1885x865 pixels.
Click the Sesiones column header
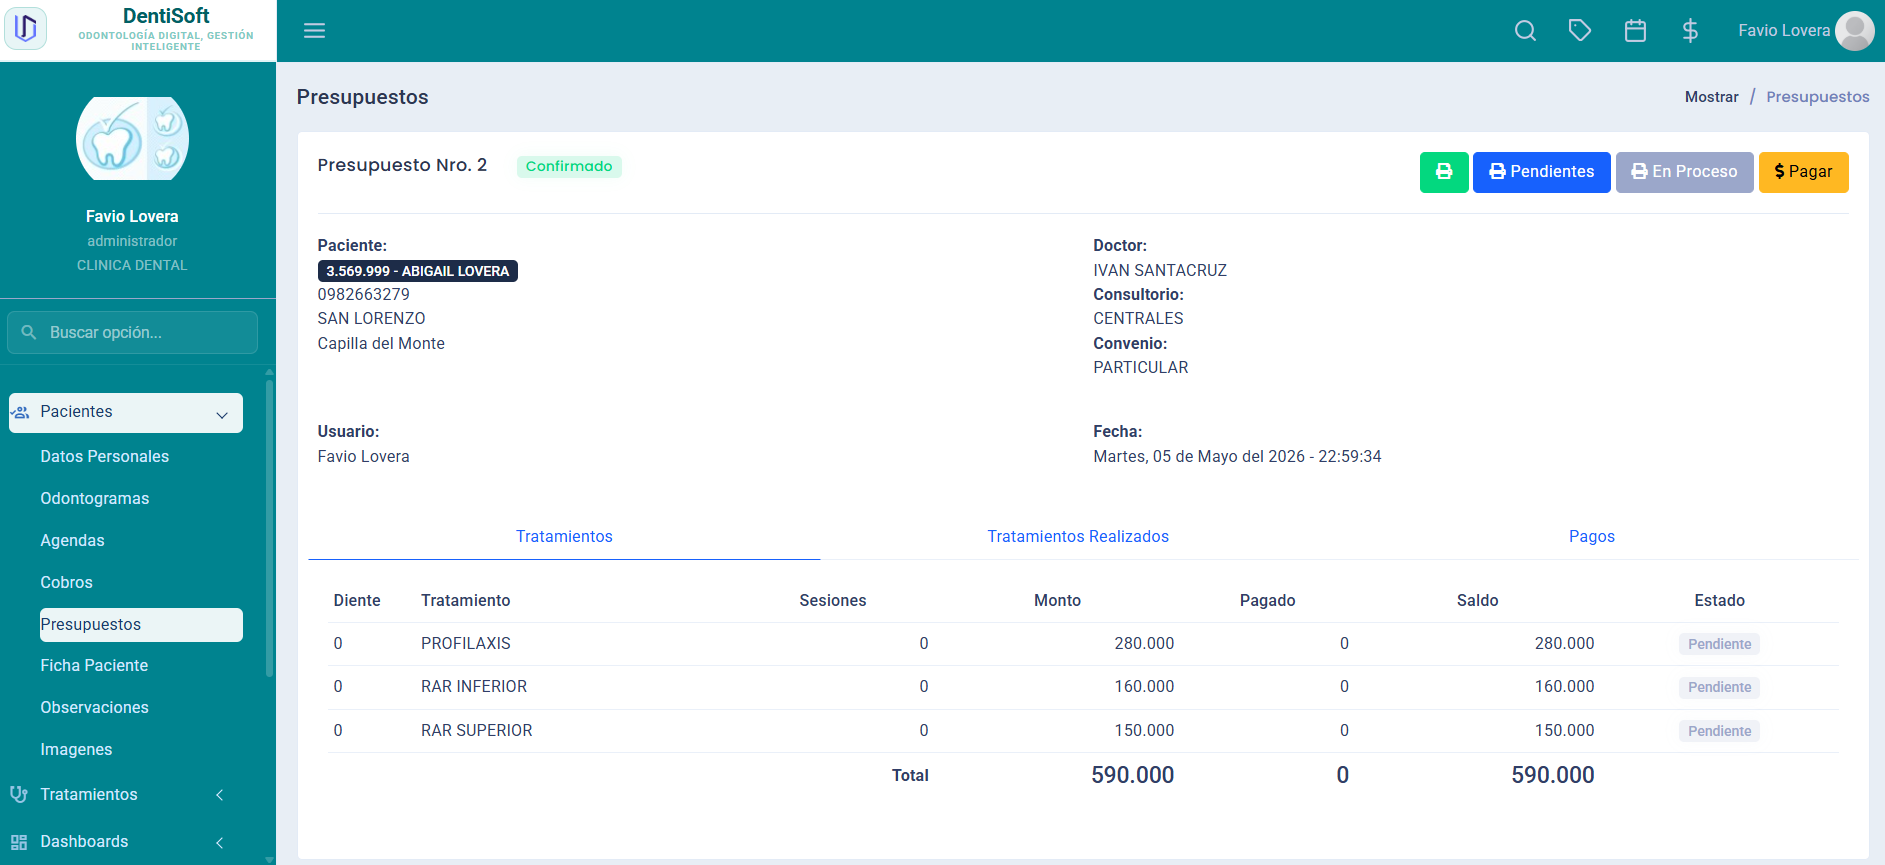(x=833, y=601)
